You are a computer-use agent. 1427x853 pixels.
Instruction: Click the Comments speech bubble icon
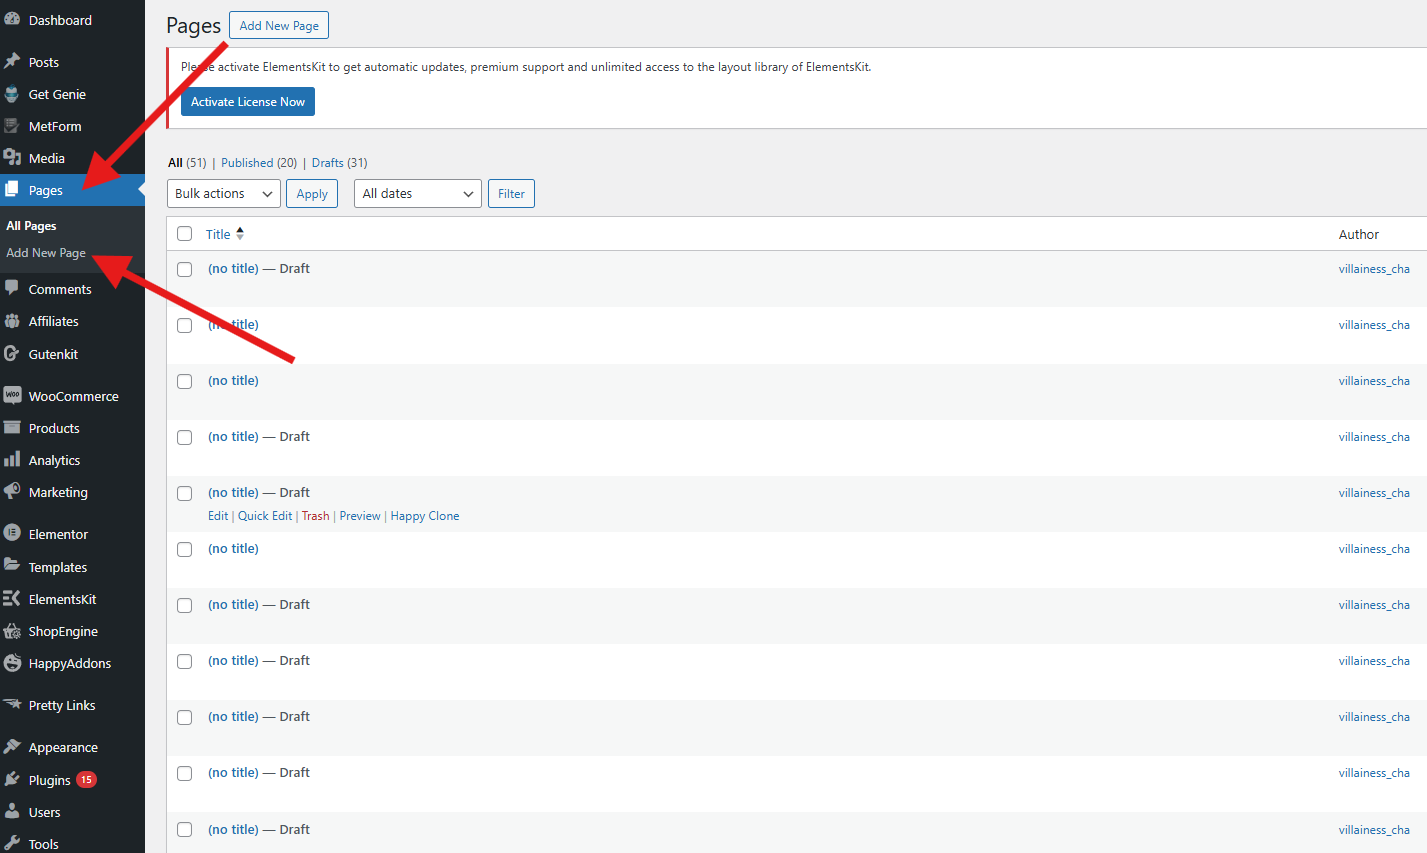(x=12, y=289)
